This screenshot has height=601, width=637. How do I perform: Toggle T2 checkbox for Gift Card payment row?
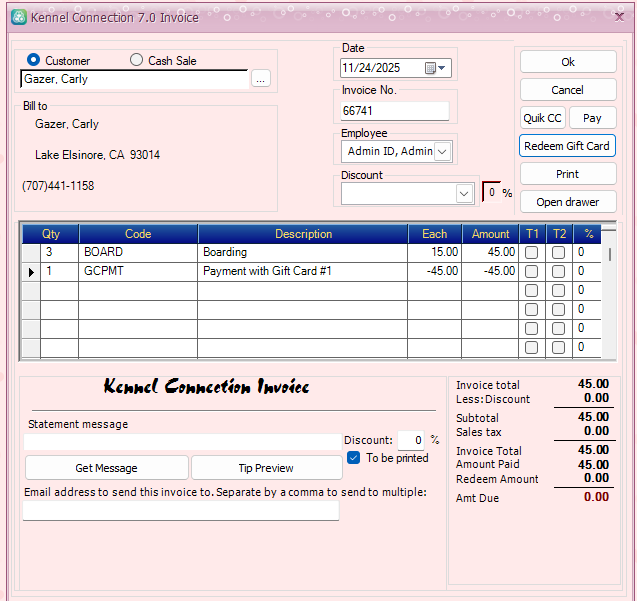[558, 271]
